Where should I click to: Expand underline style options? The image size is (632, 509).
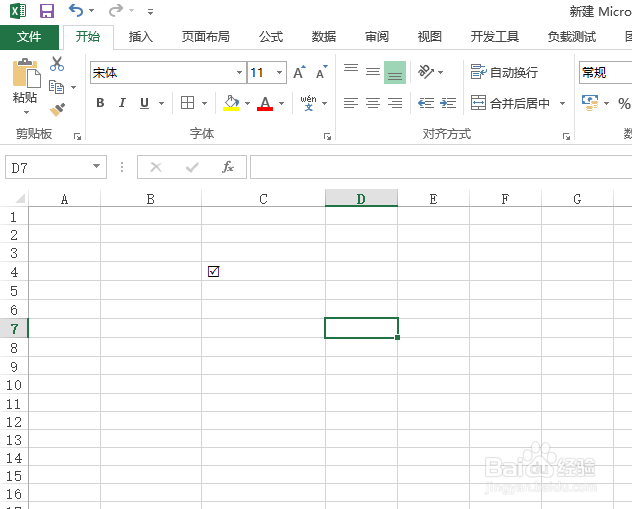point(162,104)
